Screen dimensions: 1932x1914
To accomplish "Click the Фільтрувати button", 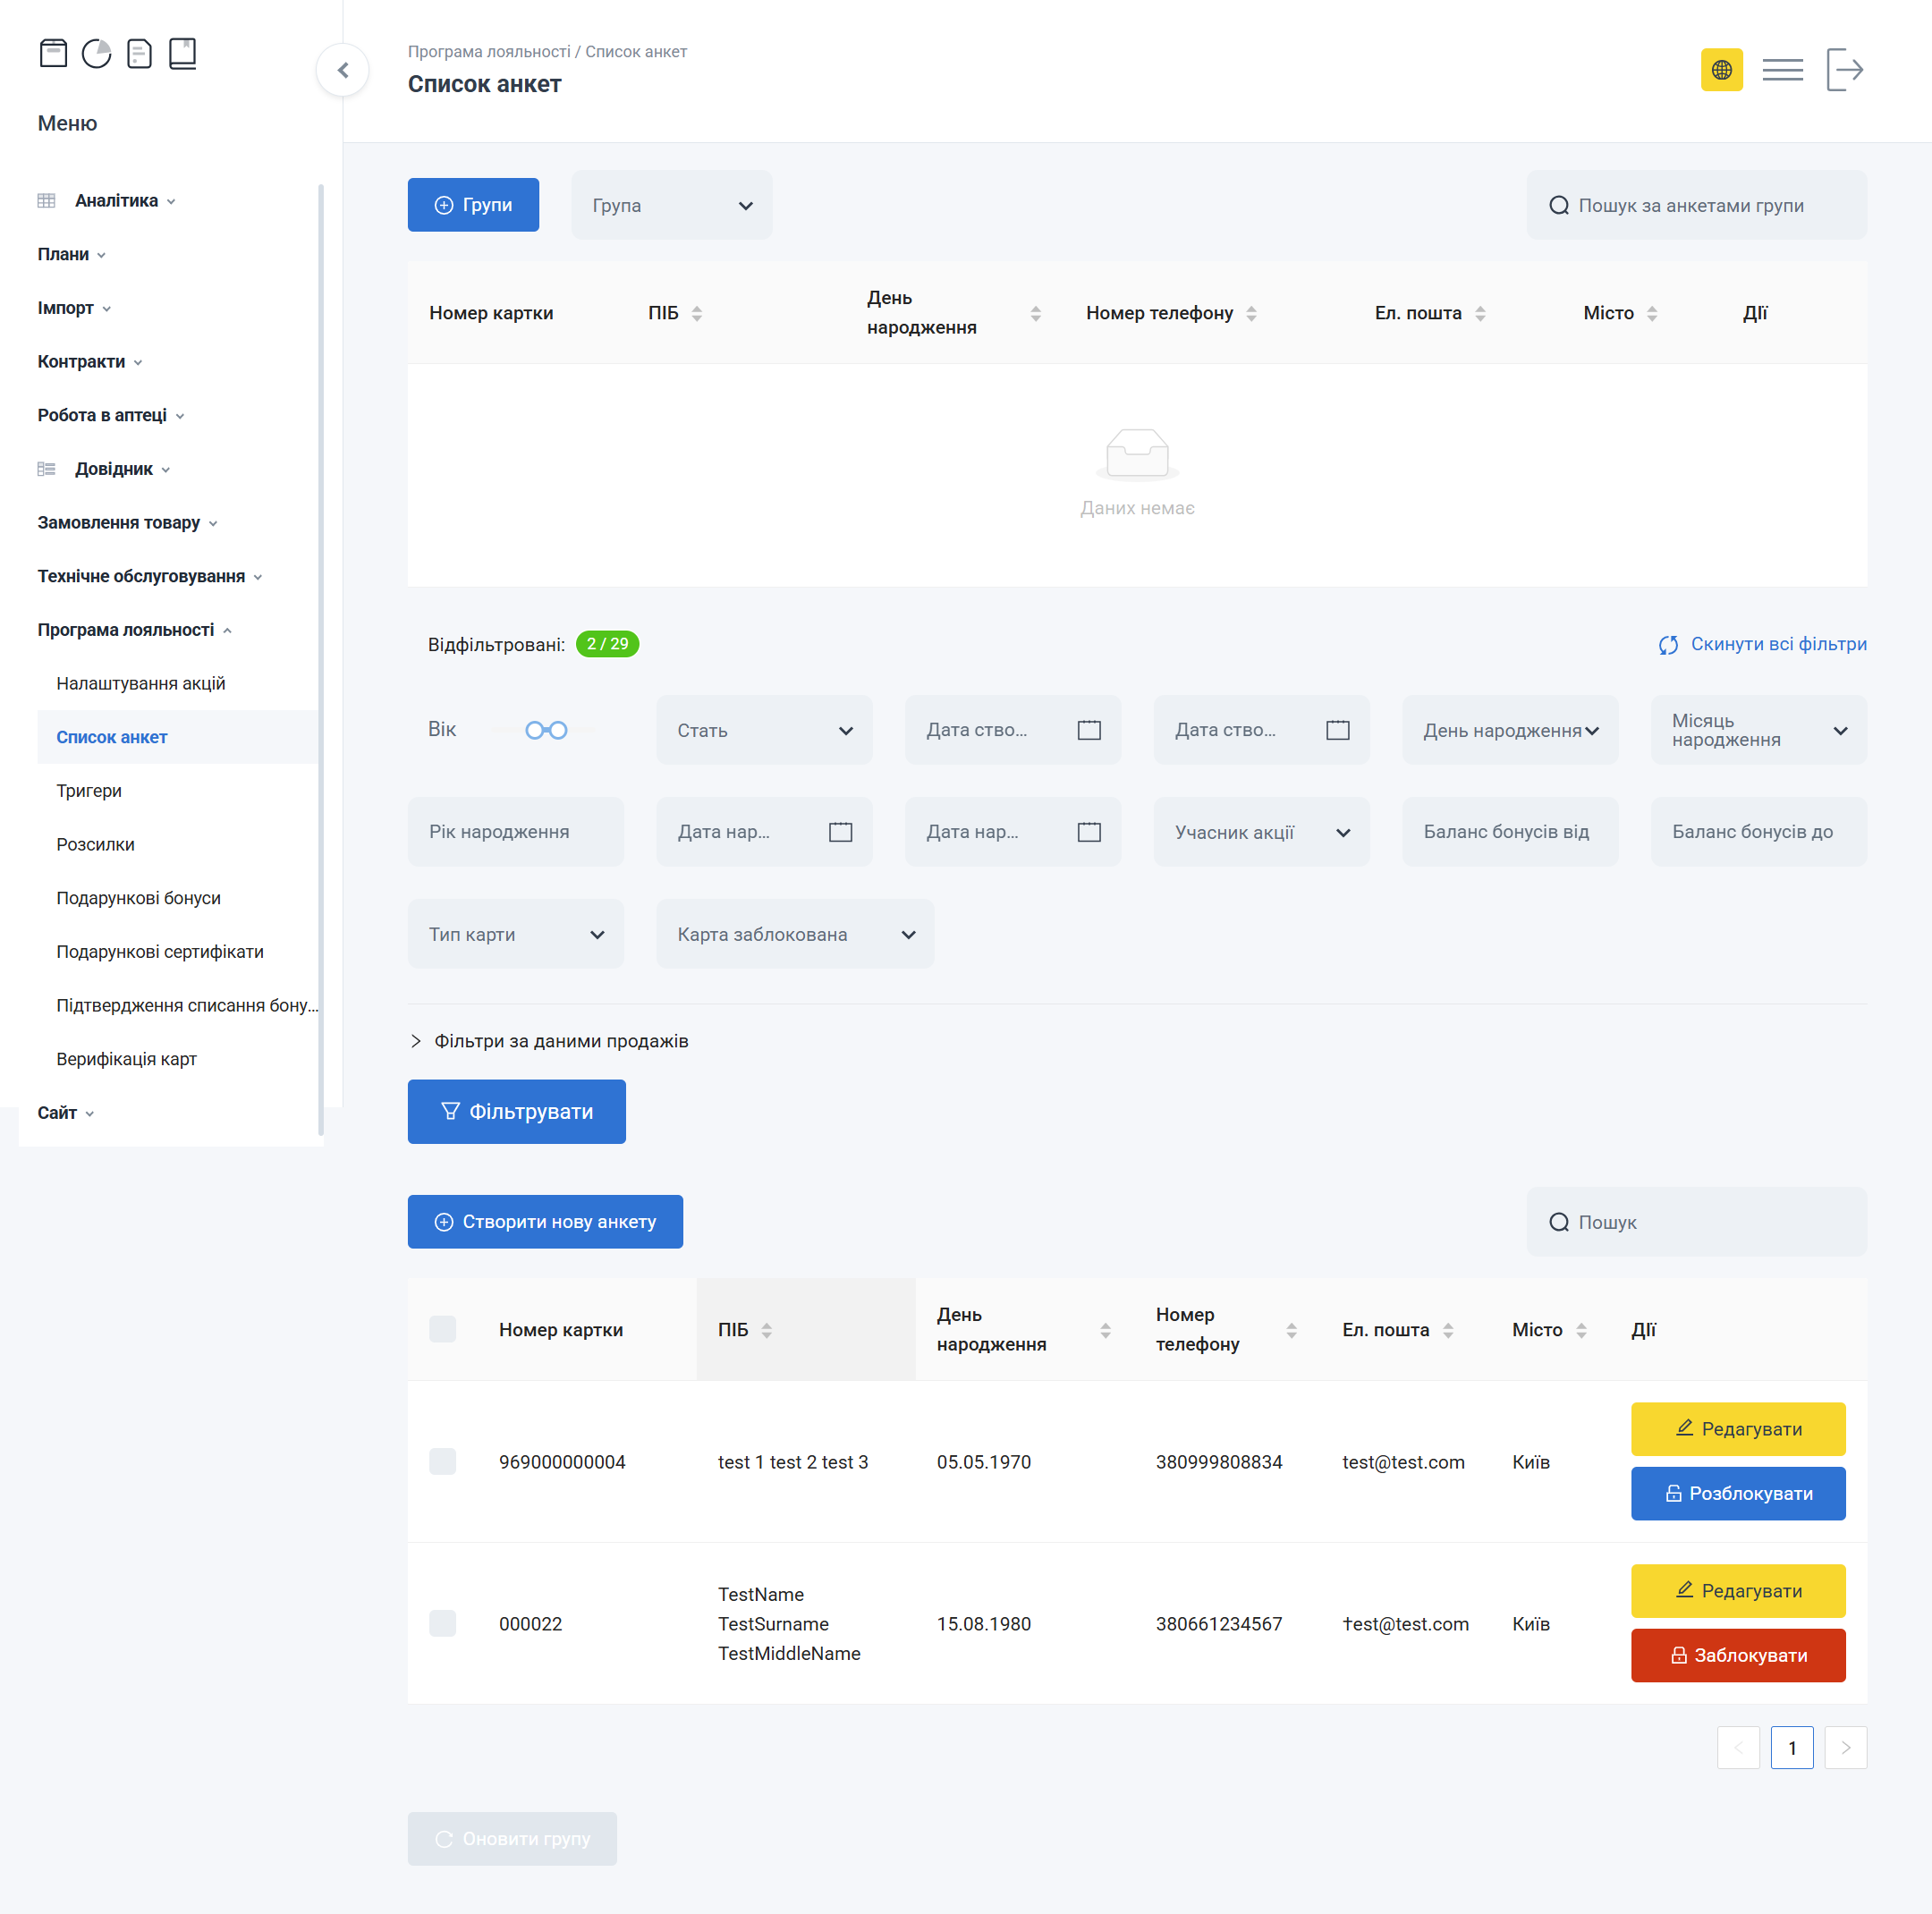I will pos(516,1111).
